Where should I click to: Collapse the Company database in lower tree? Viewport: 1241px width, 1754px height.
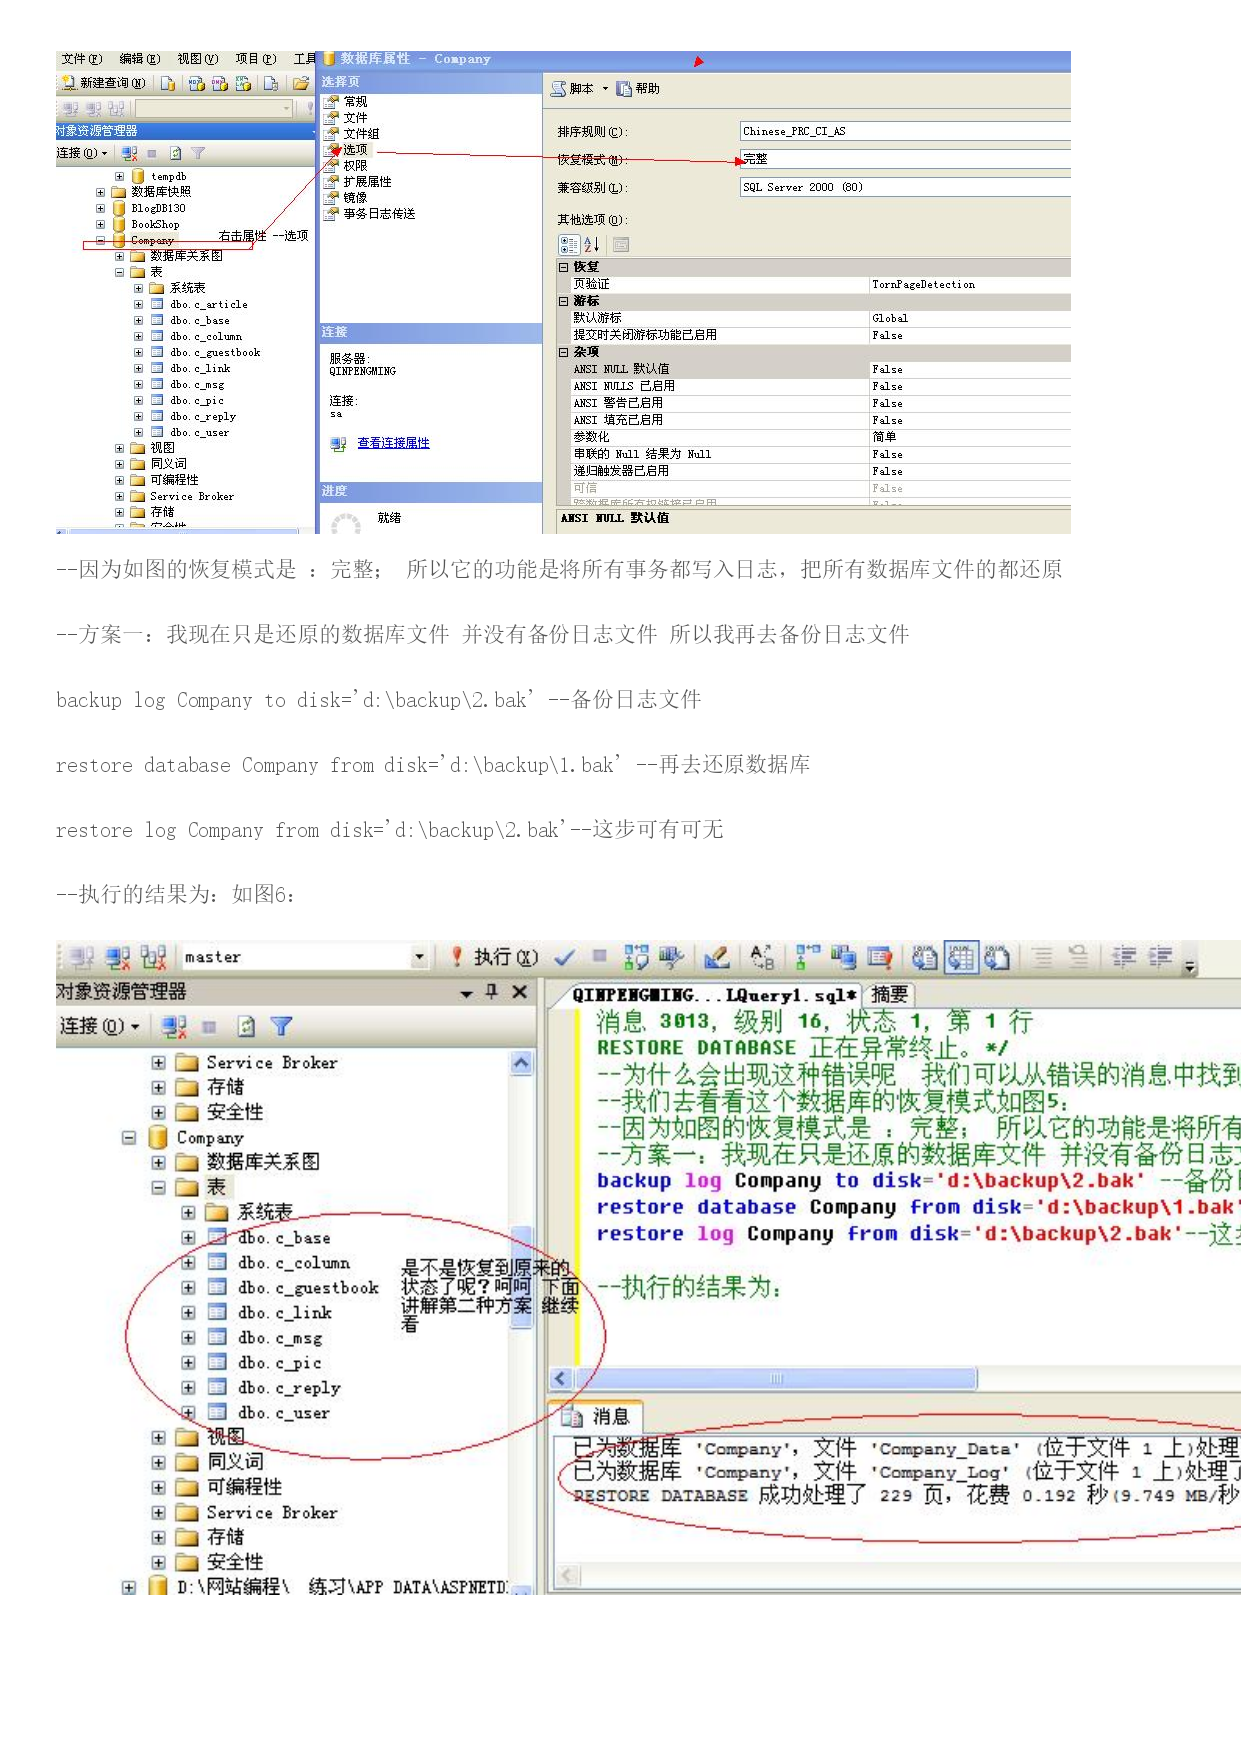pos(129,1138)
